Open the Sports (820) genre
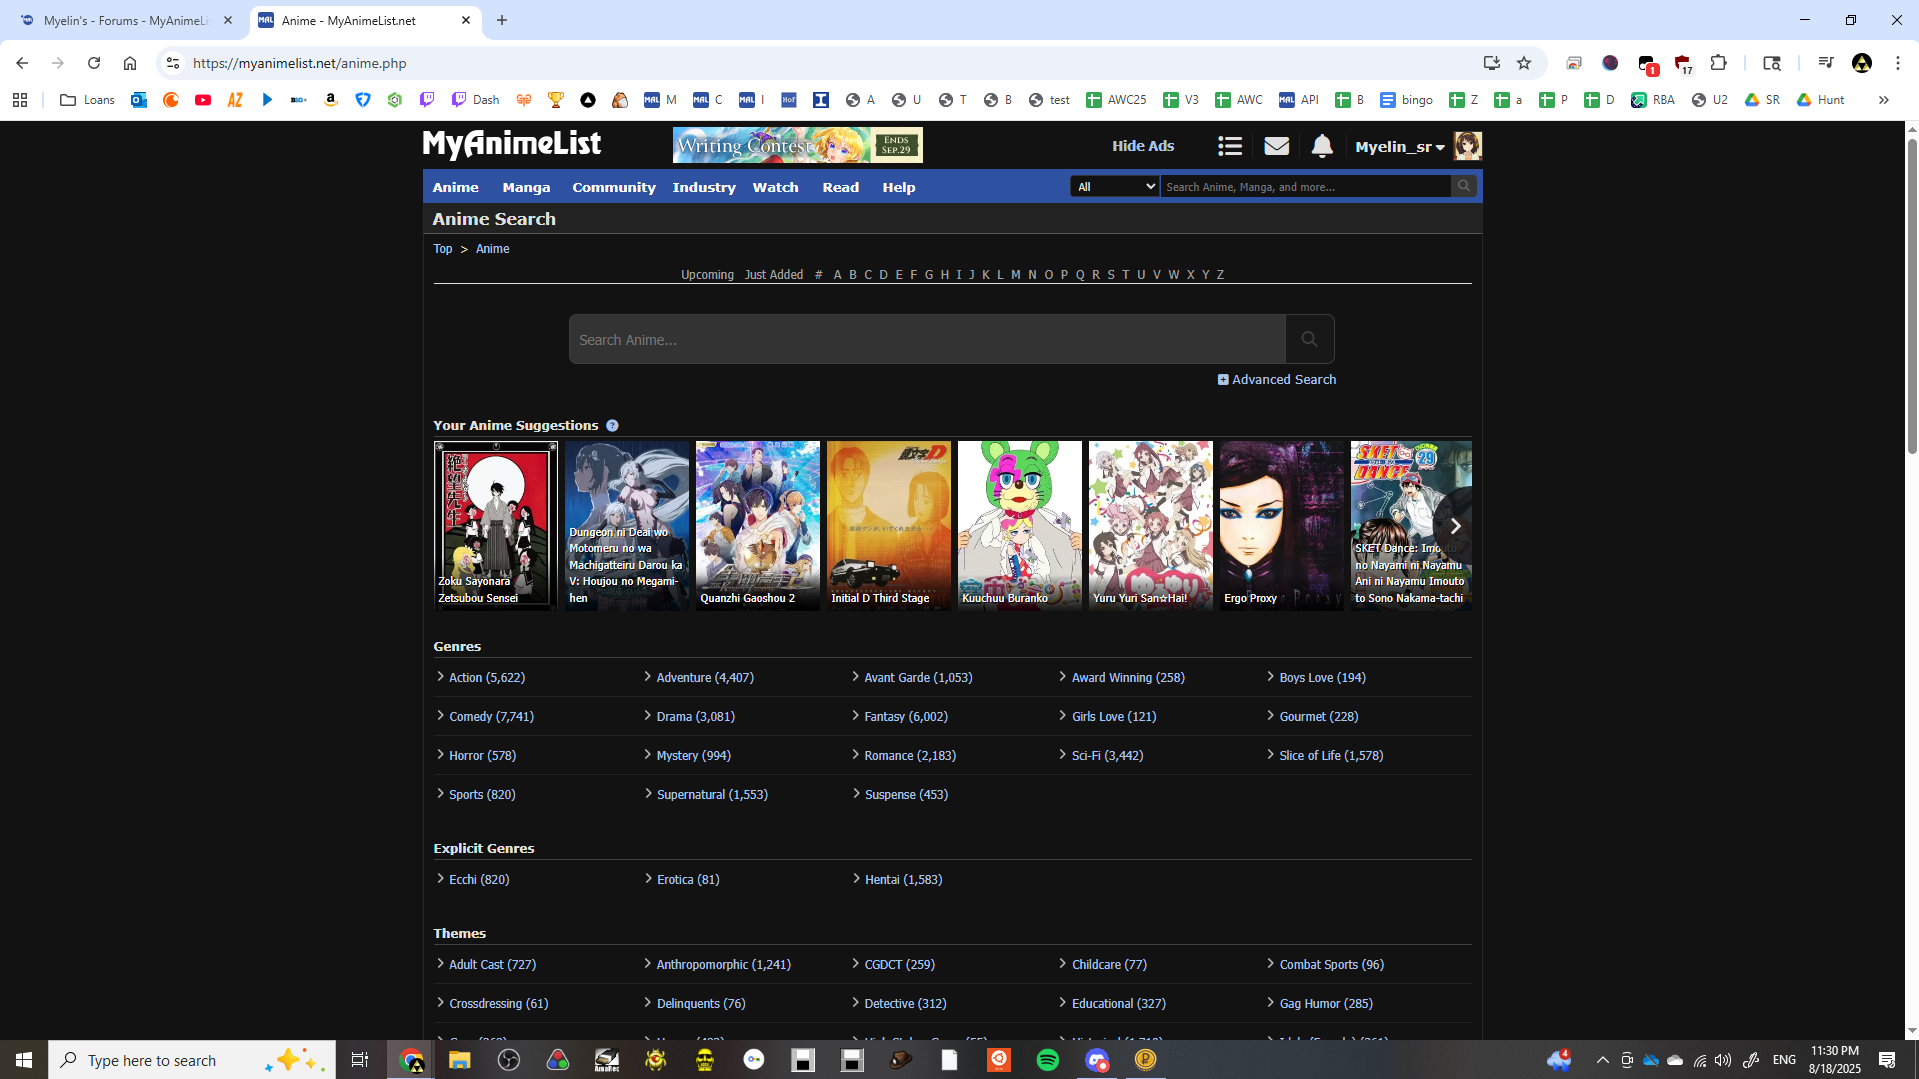 tap(482, 795)
